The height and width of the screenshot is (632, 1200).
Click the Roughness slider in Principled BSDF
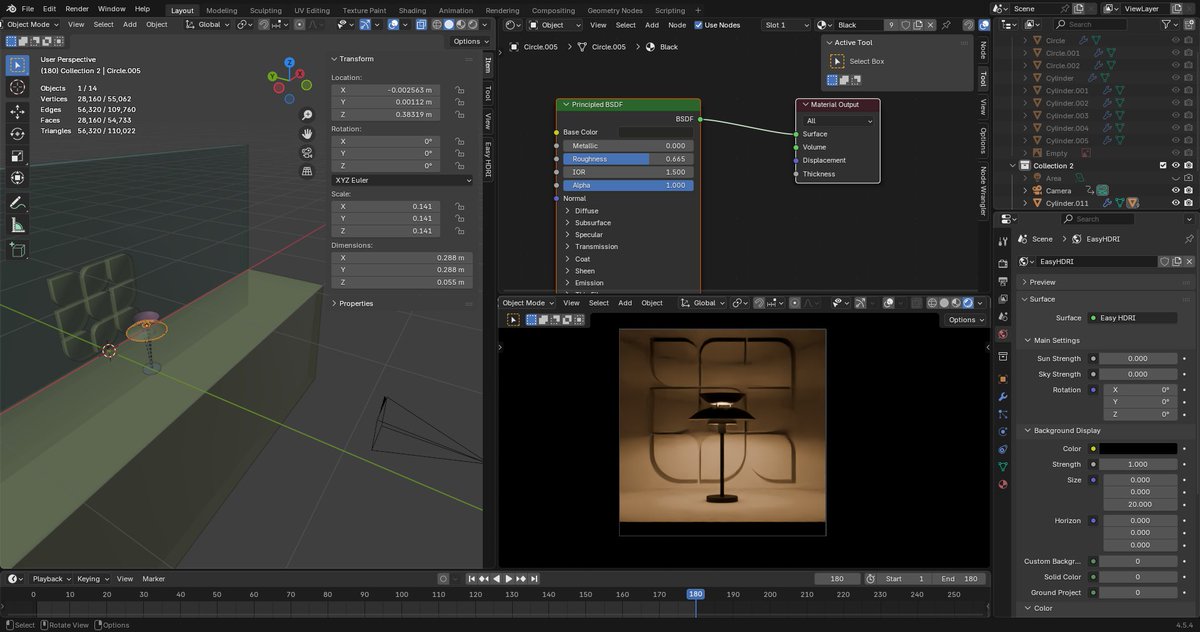628,159
